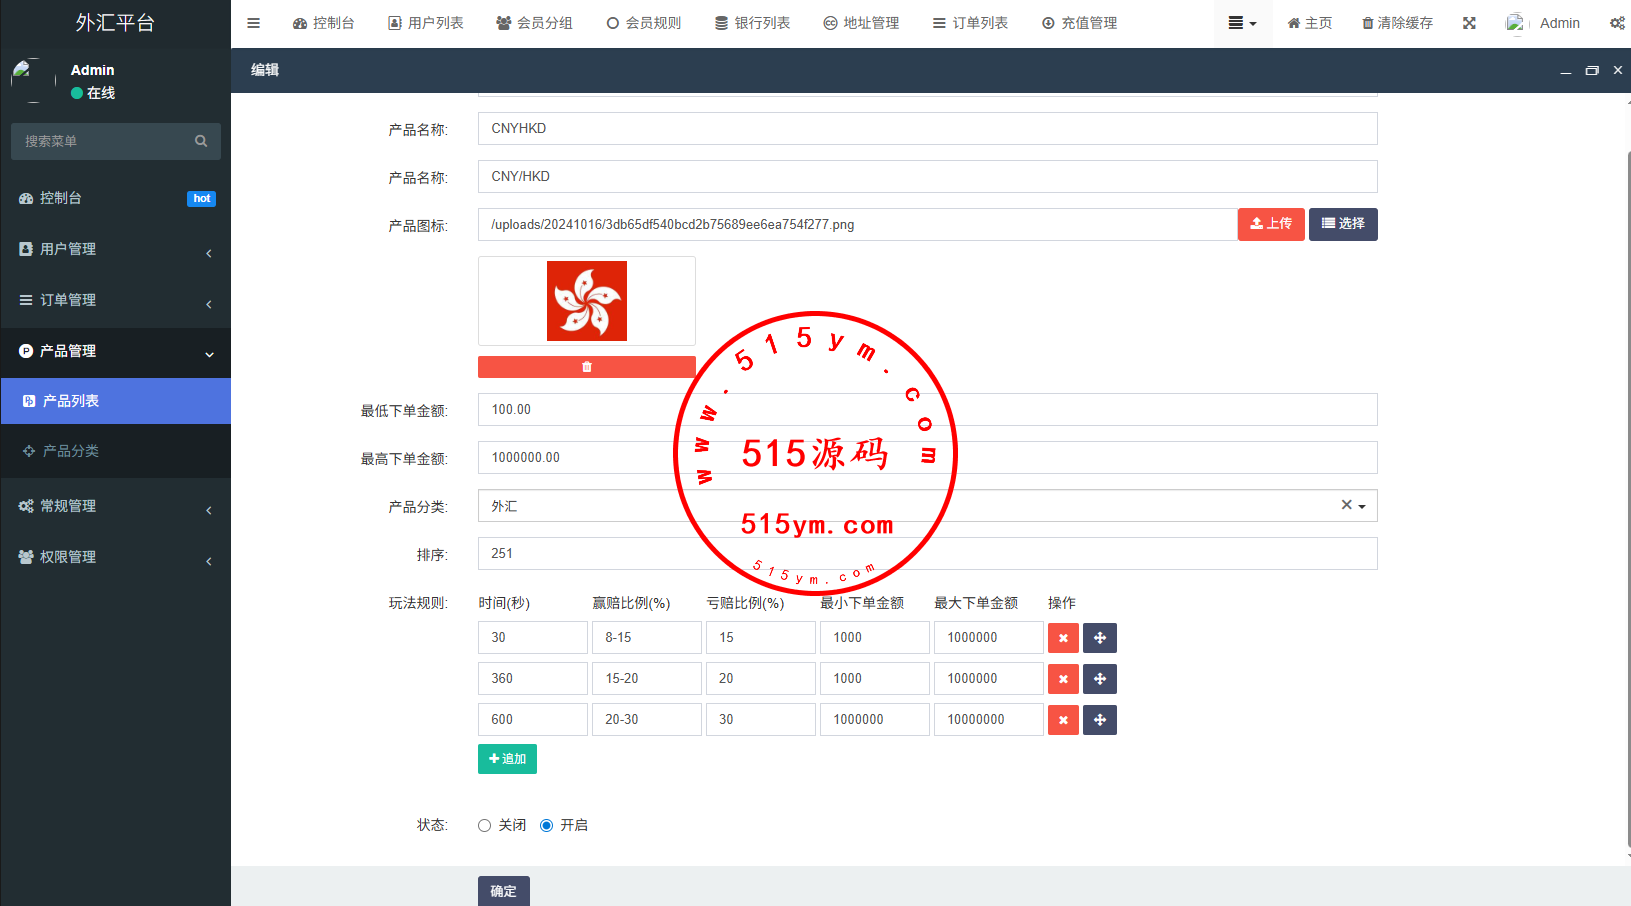Select the 关闭 status radio button

pyautogui.click(x=484, y=825)
